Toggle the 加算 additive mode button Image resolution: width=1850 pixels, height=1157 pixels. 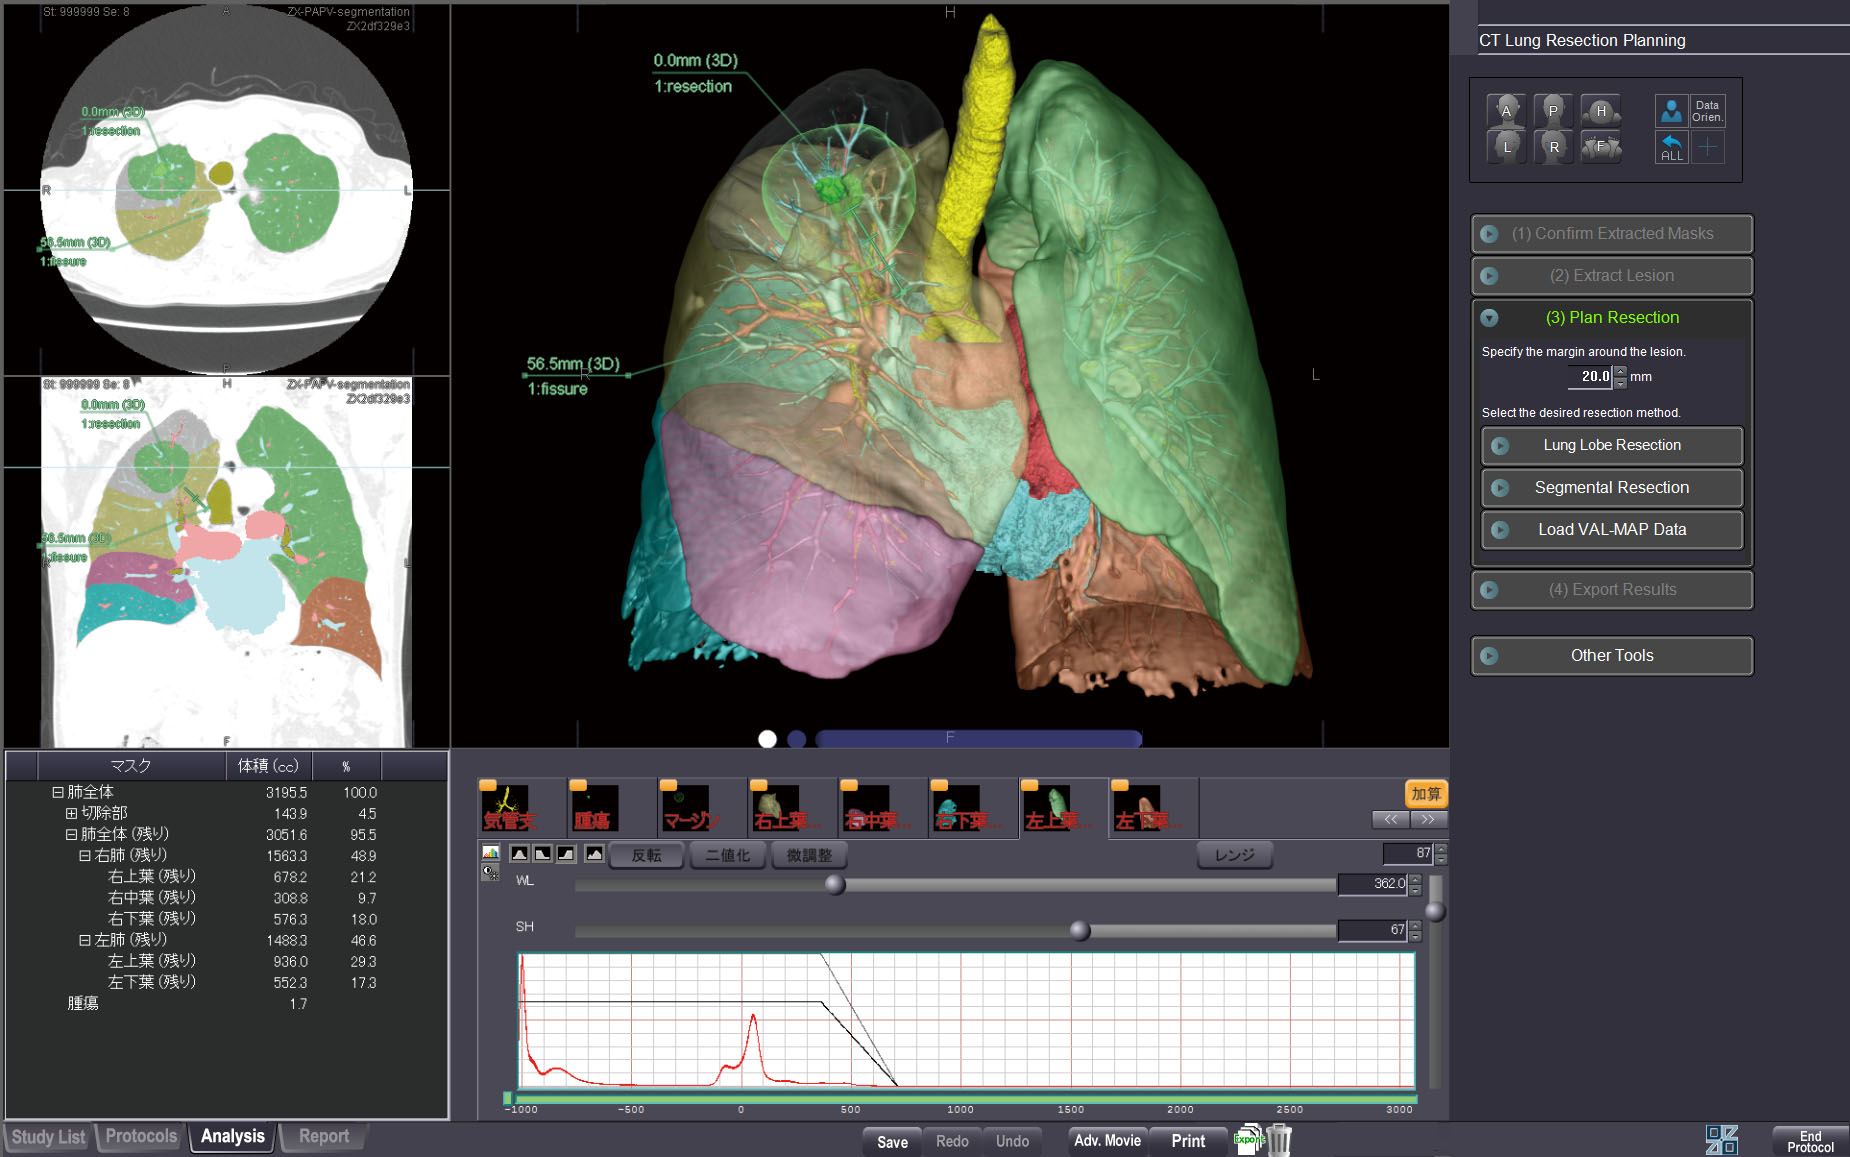coord(1425,794)
